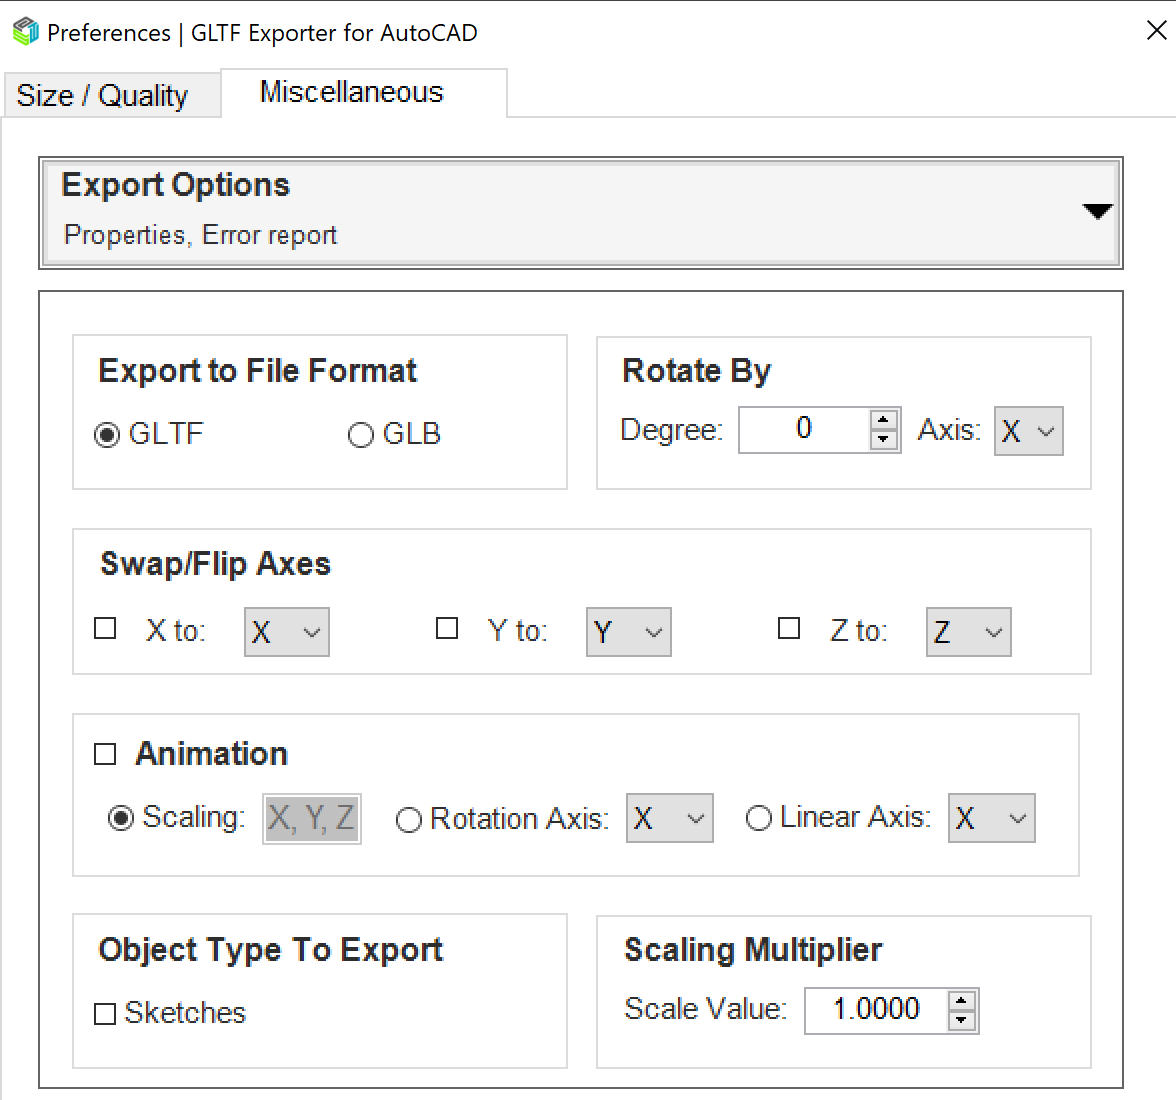Select the Miscellaneous tab

[x=351, y=92]
